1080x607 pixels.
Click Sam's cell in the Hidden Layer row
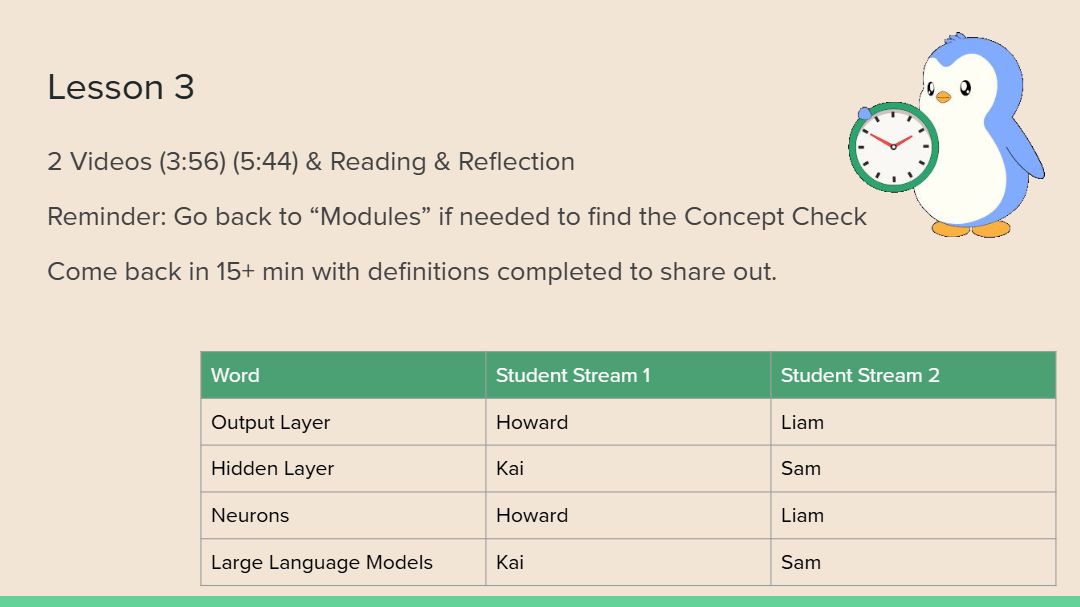click(x=913, y=469)
